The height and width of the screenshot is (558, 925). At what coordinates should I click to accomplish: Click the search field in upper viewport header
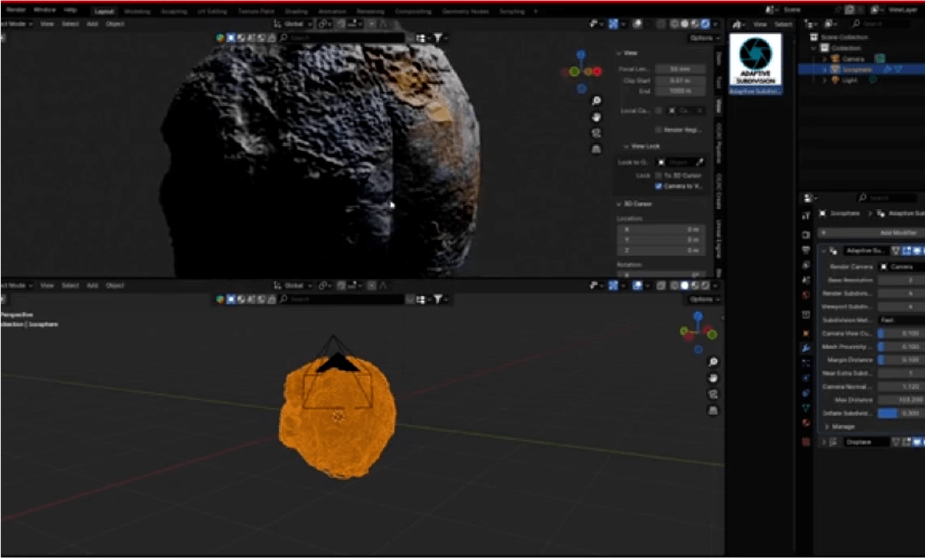(342, 38)
